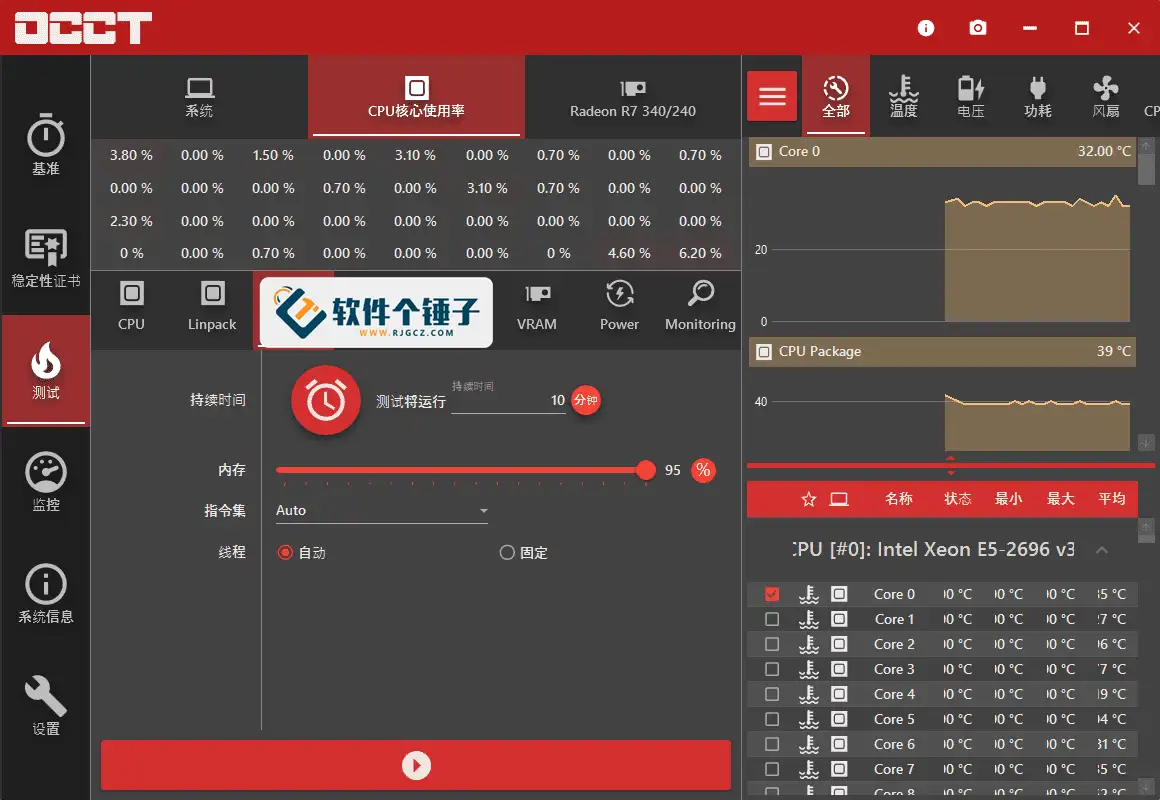This screenshot has width=1160, height=800.
Task: Toggle the 分钟 duration unit button
Action: (x=586, y=400)
